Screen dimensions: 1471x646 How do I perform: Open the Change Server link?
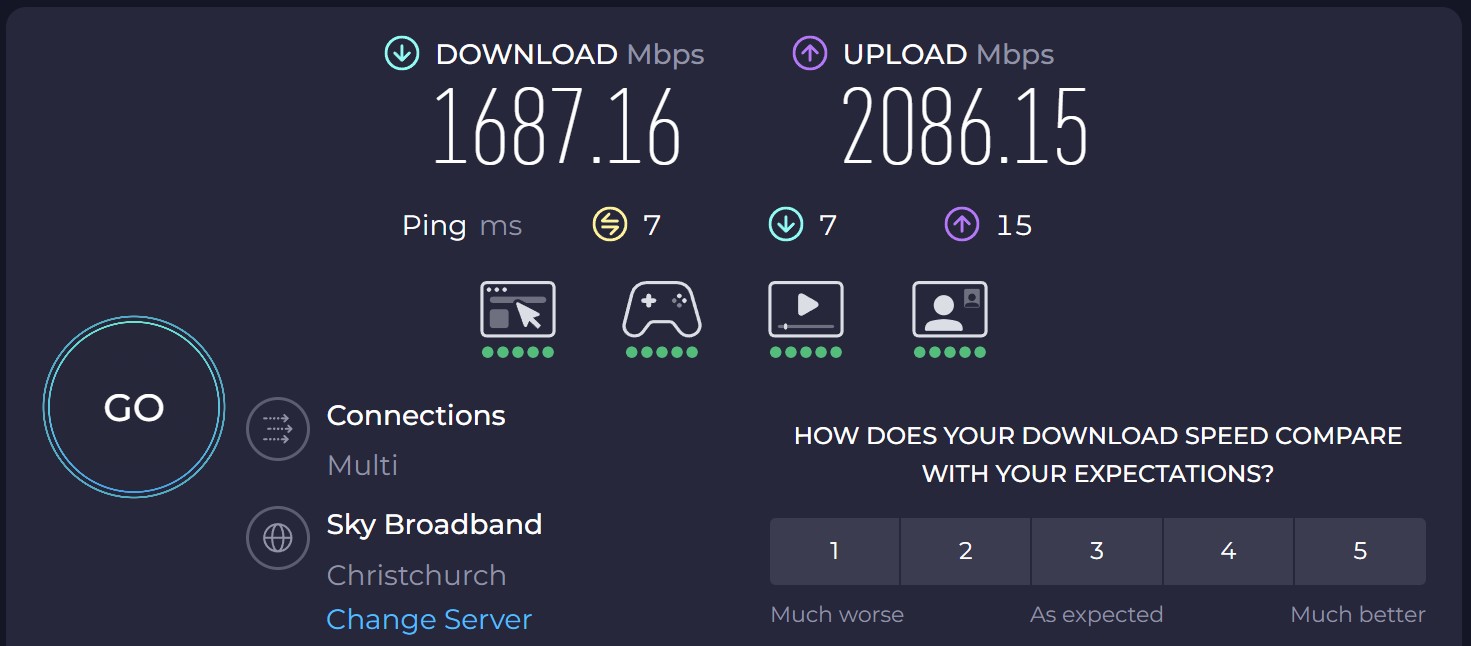(x=429, y=620)
